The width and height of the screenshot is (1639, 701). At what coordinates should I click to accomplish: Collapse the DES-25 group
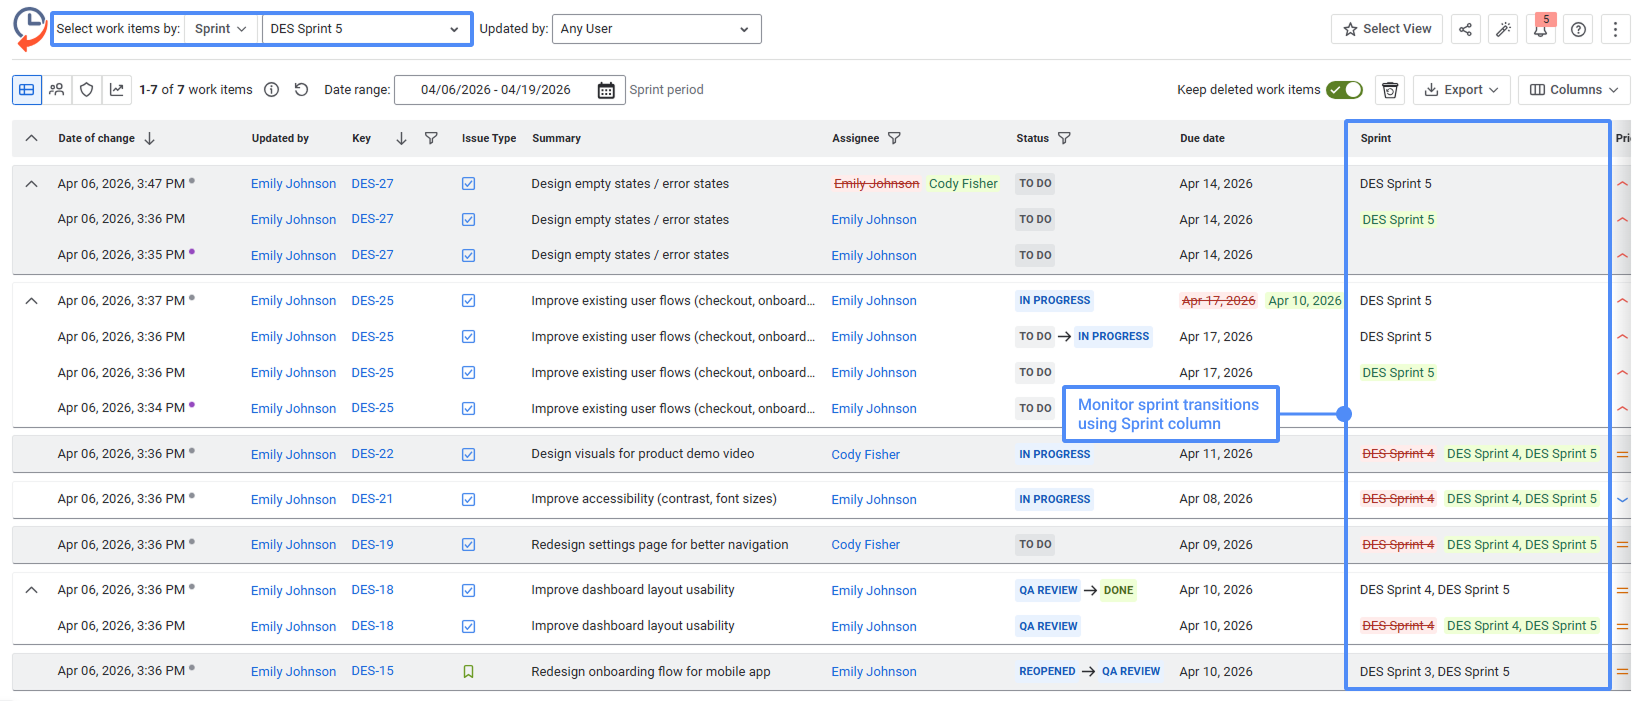pos(32,301)
